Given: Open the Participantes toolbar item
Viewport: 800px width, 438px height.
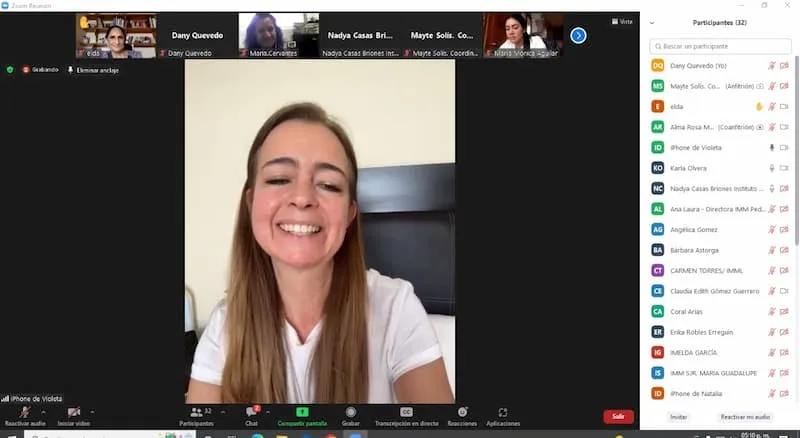Looking at the screenshot, I should [x=197, y=416].
